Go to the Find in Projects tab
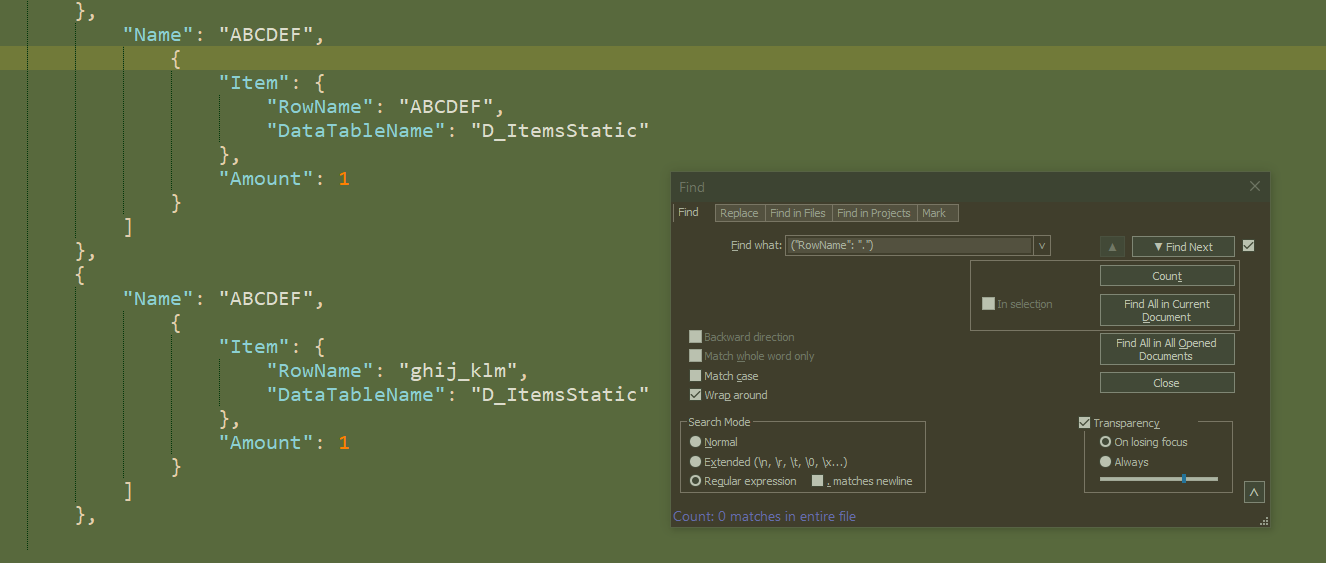1326x563 pixels. [874, 213]
